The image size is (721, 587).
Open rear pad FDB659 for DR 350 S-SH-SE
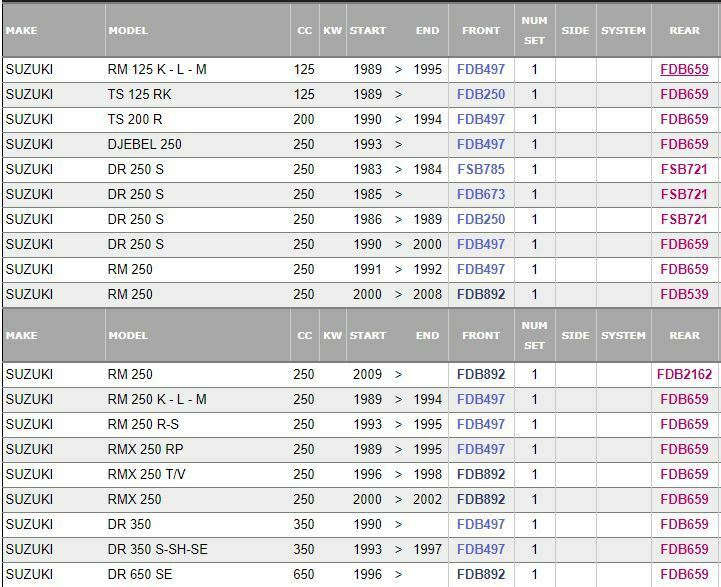[x=684, y=549]
